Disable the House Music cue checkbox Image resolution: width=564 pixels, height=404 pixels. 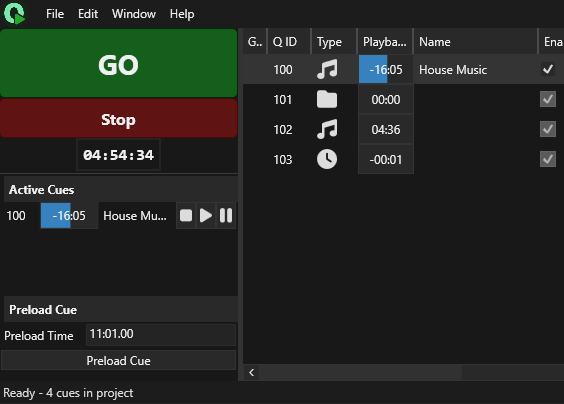548,69
